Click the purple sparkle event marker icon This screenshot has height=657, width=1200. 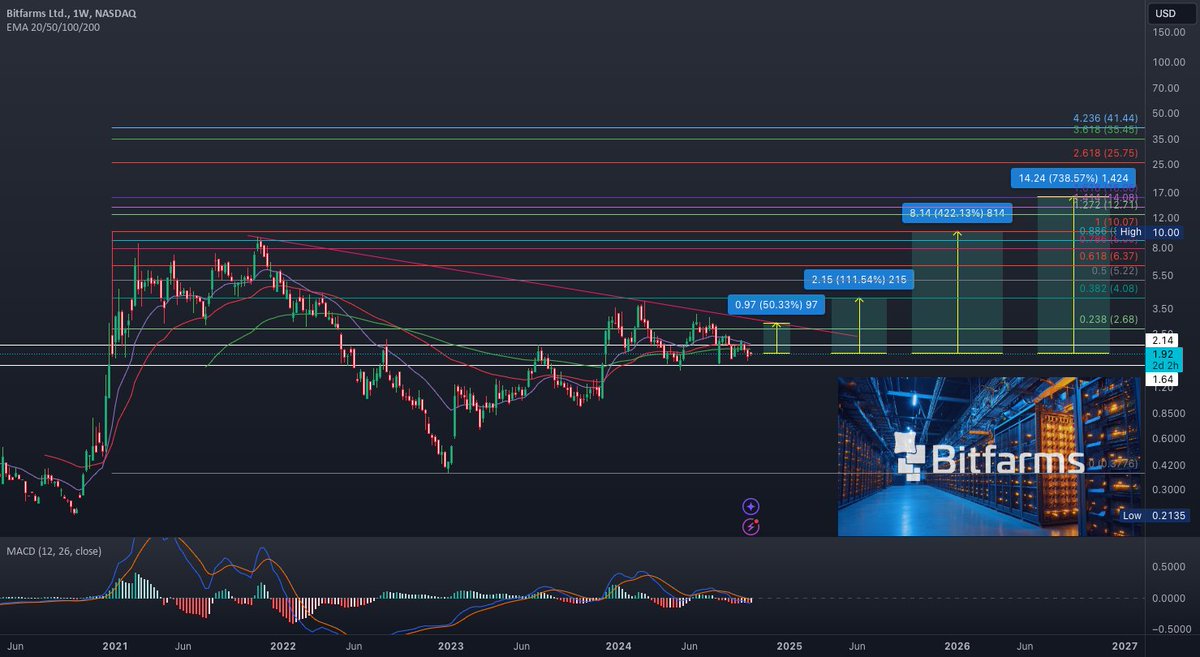pyautogui.click(x=751, y=507)
